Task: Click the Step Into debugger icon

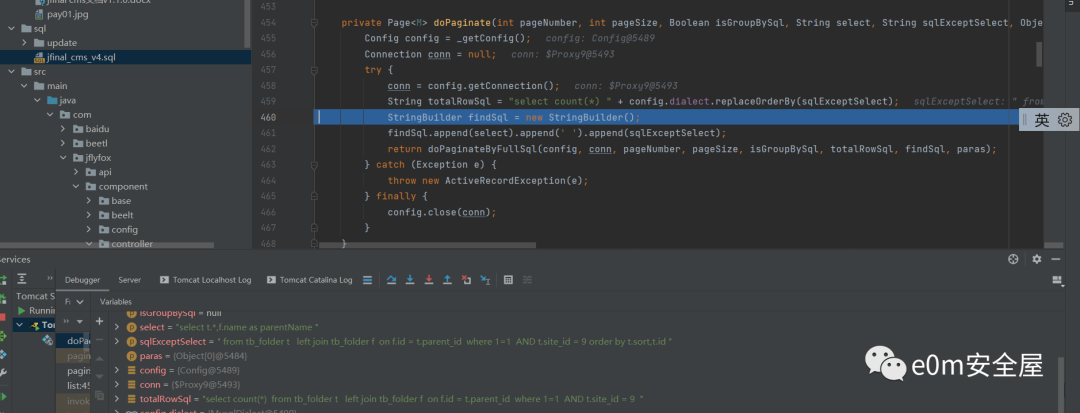Action: (x=411, y=279)
